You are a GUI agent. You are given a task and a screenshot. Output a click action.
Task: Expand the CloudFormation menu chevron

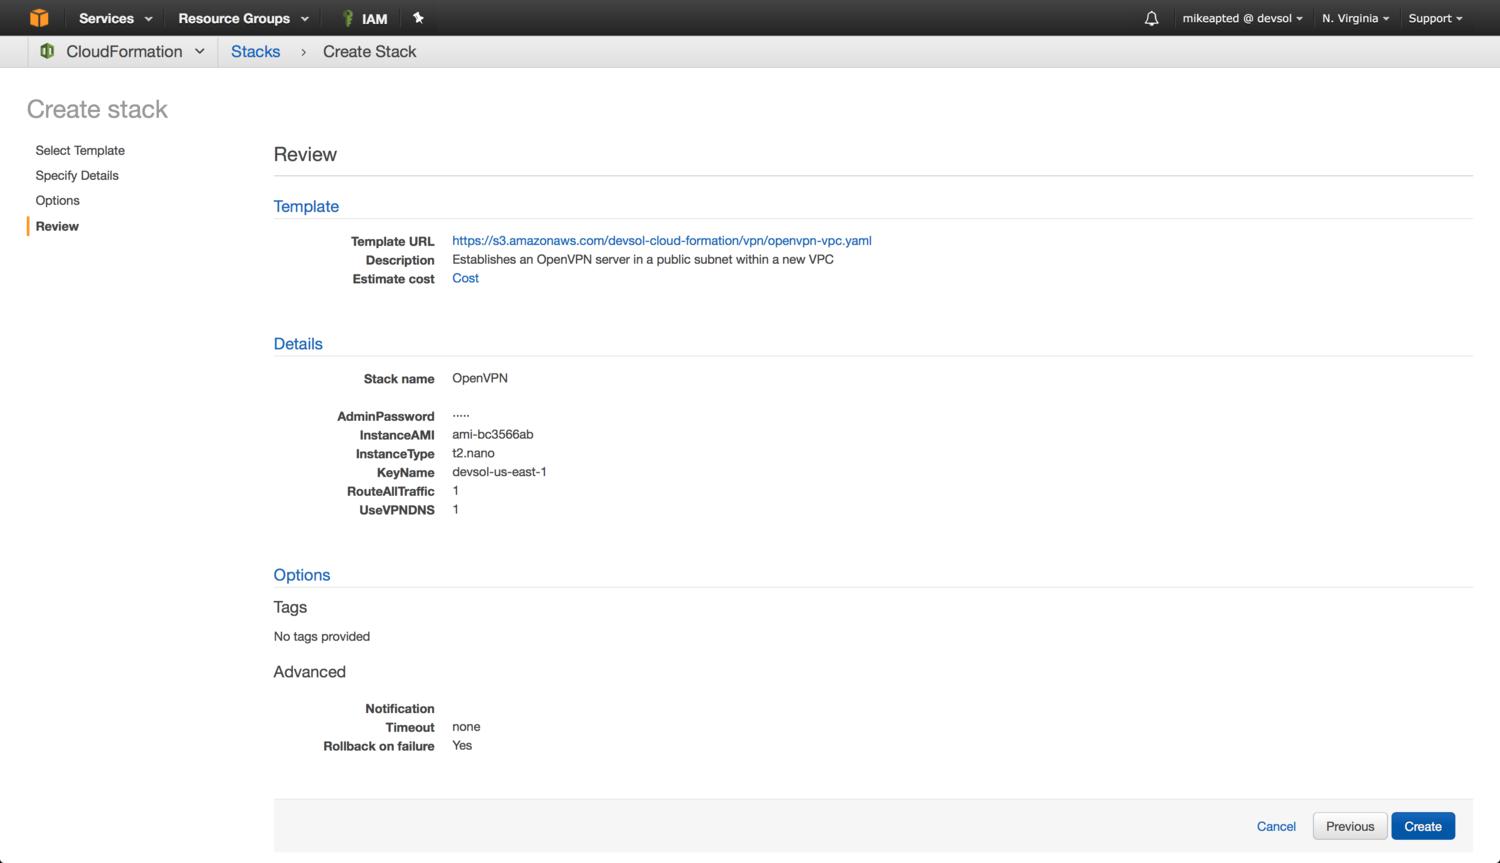(x=200, y=51)
